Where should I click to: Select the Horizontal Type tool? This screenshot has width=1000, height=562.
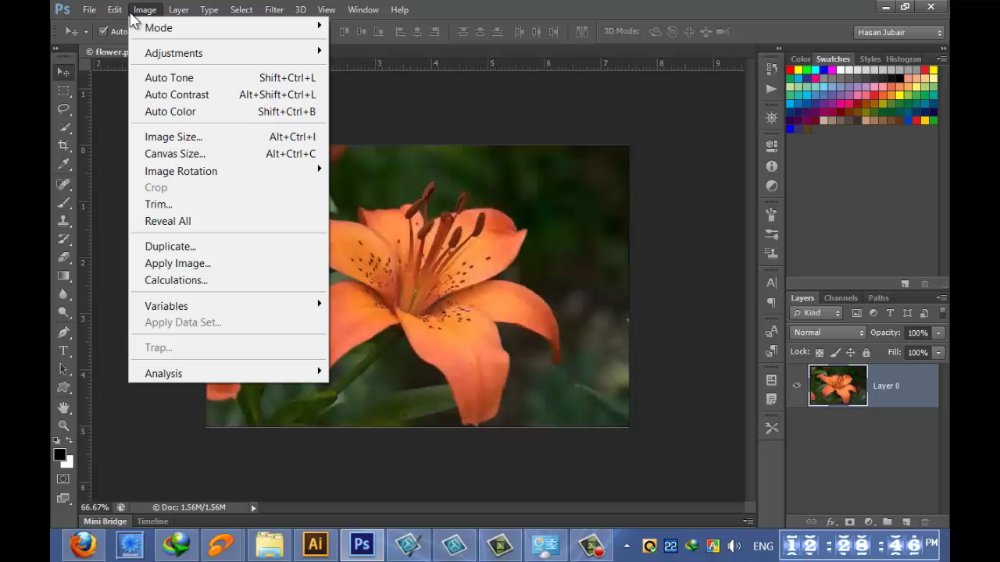tap(64, 351)
